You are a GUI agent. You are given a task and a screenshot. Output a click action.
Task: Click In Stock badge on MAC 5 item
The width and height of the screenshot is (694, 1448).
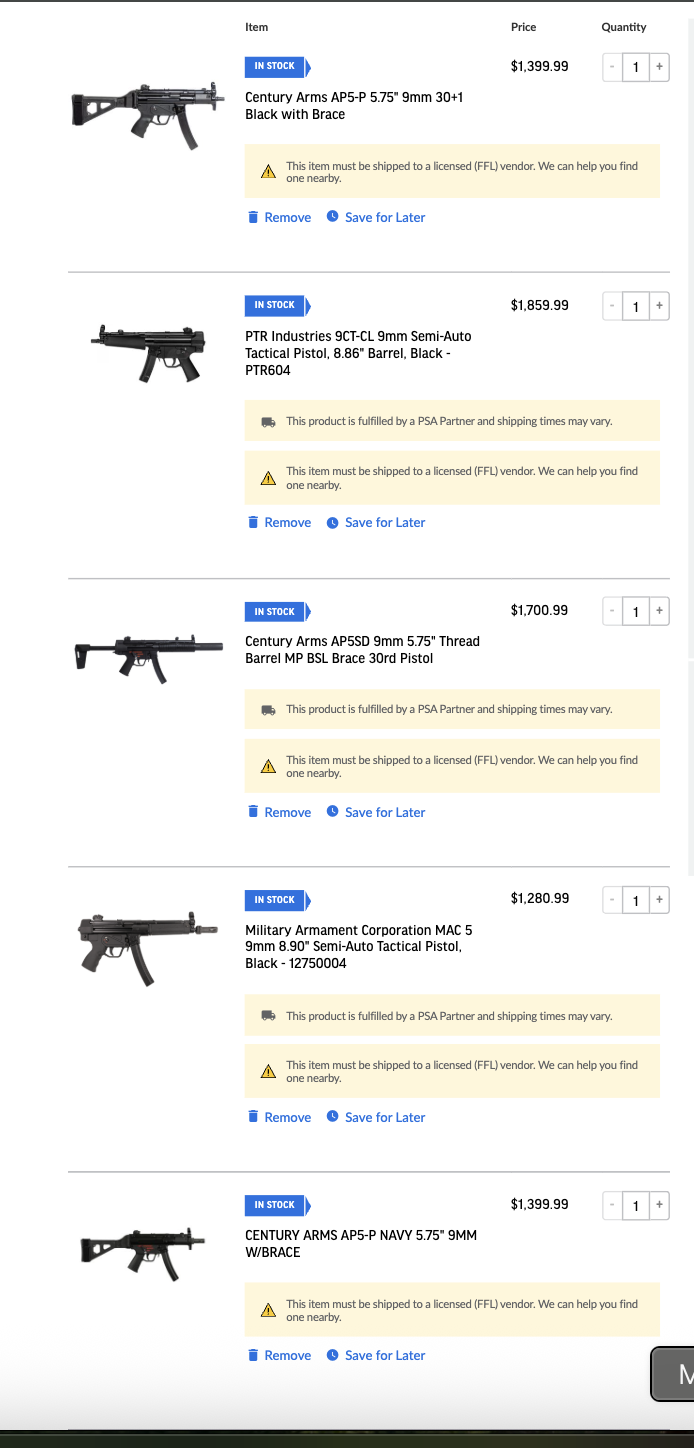coord(278,900)
